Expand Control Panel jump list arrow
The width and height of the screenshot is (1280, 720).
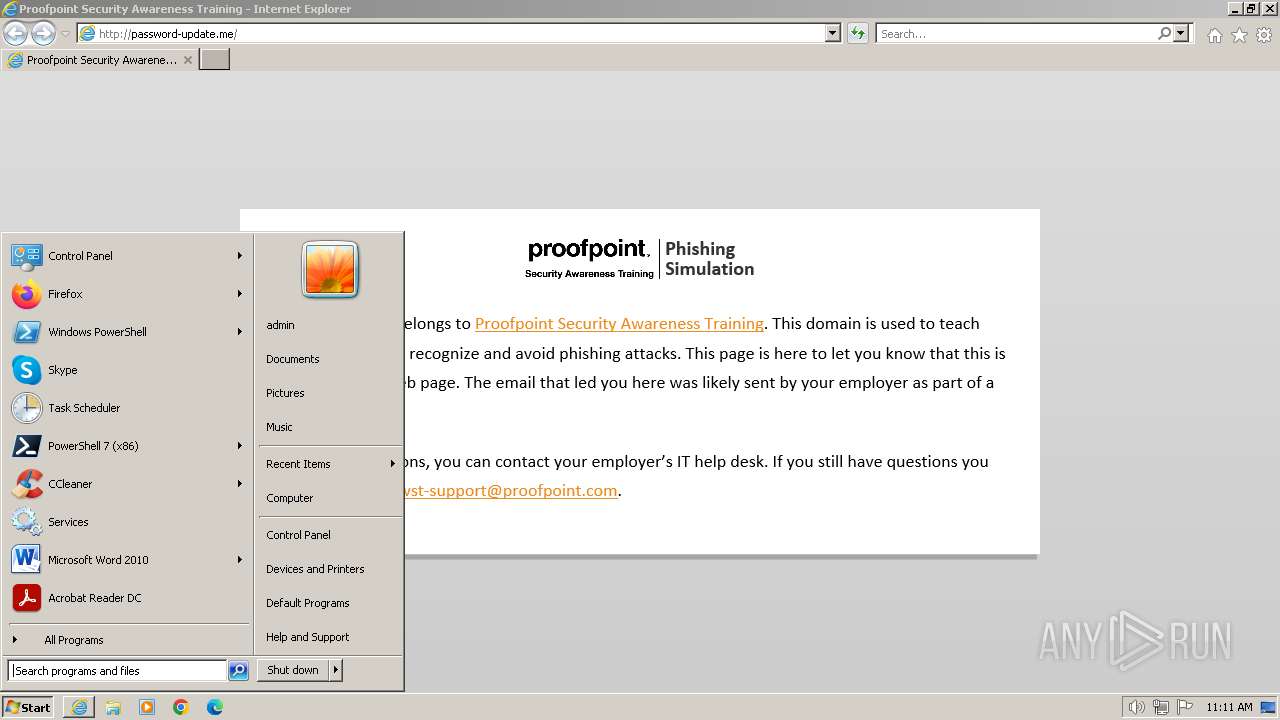tap(240, 256)
